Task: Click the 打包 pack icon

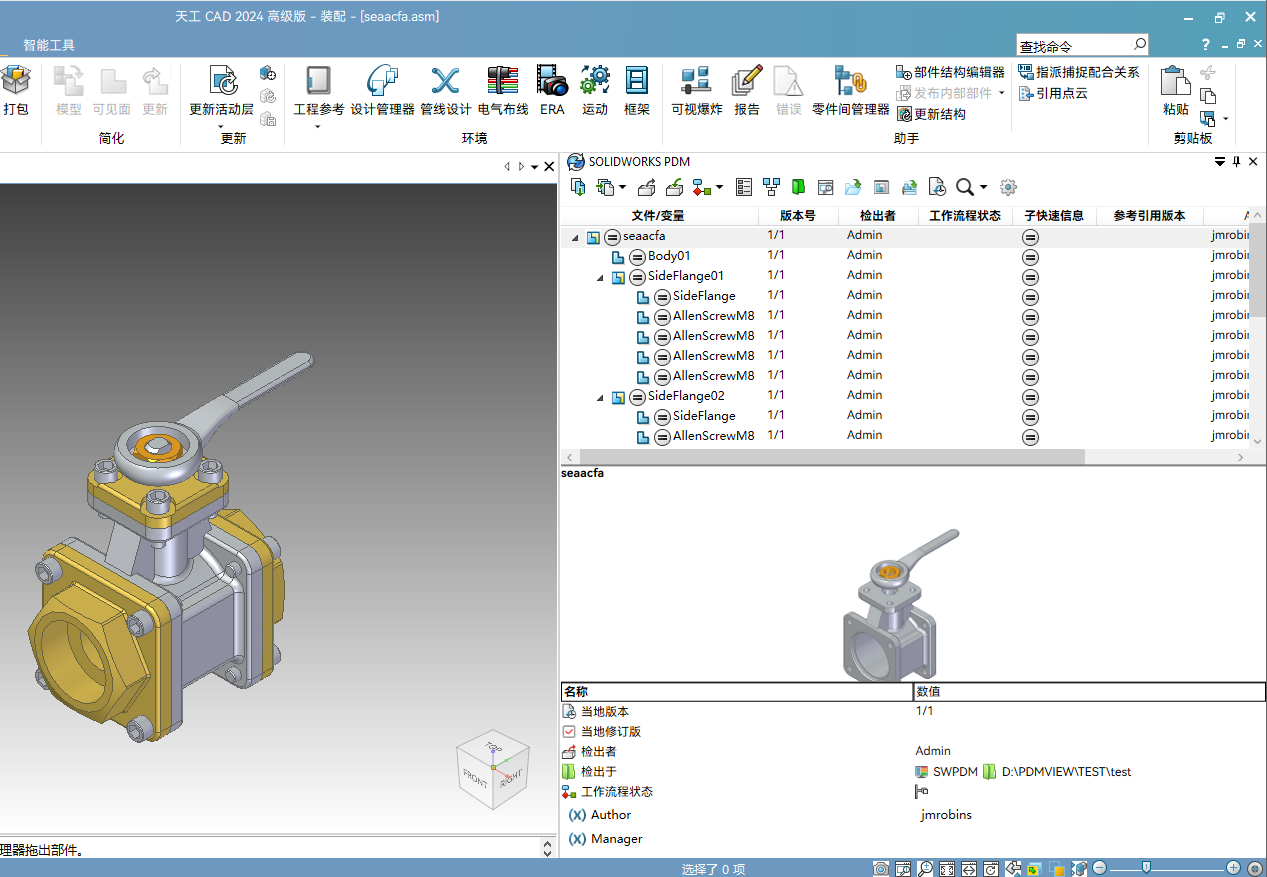Action: (16, 91)
